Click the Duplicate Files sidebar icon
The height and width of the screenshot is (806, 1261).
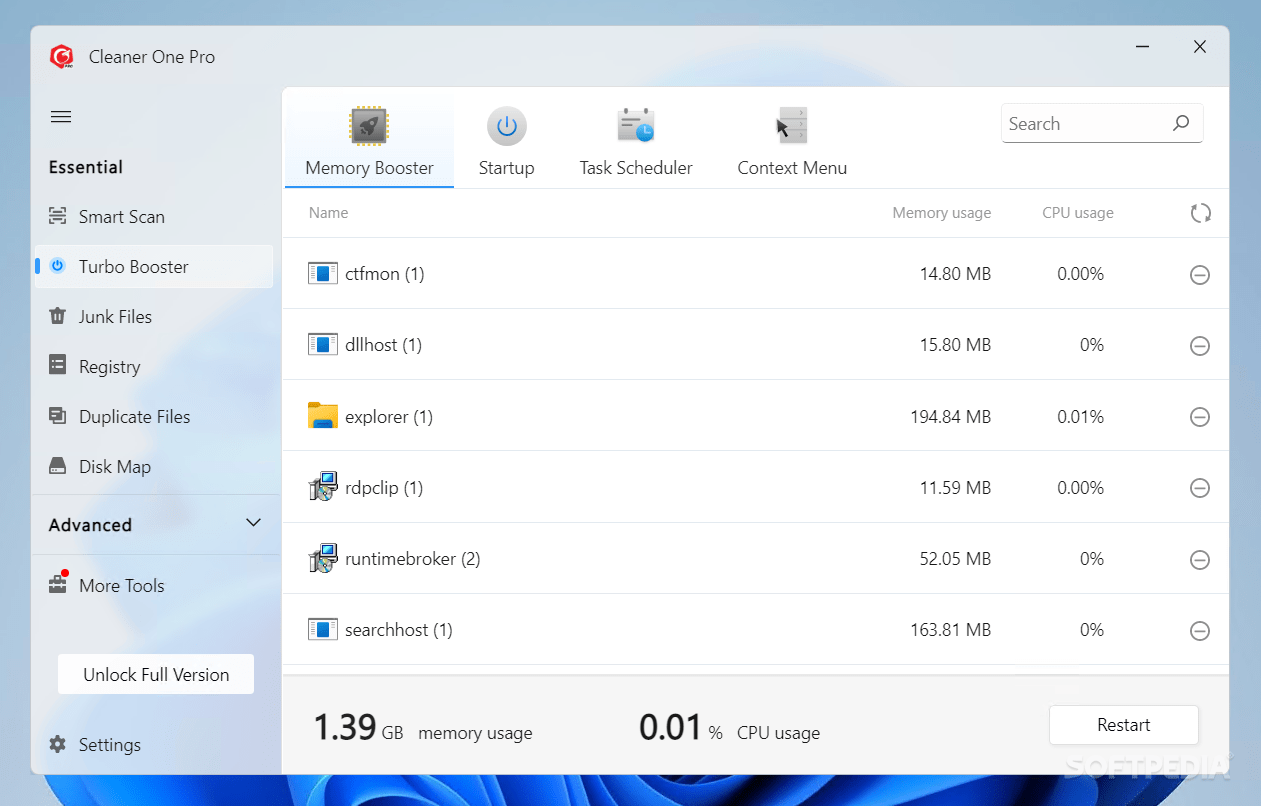58,416
